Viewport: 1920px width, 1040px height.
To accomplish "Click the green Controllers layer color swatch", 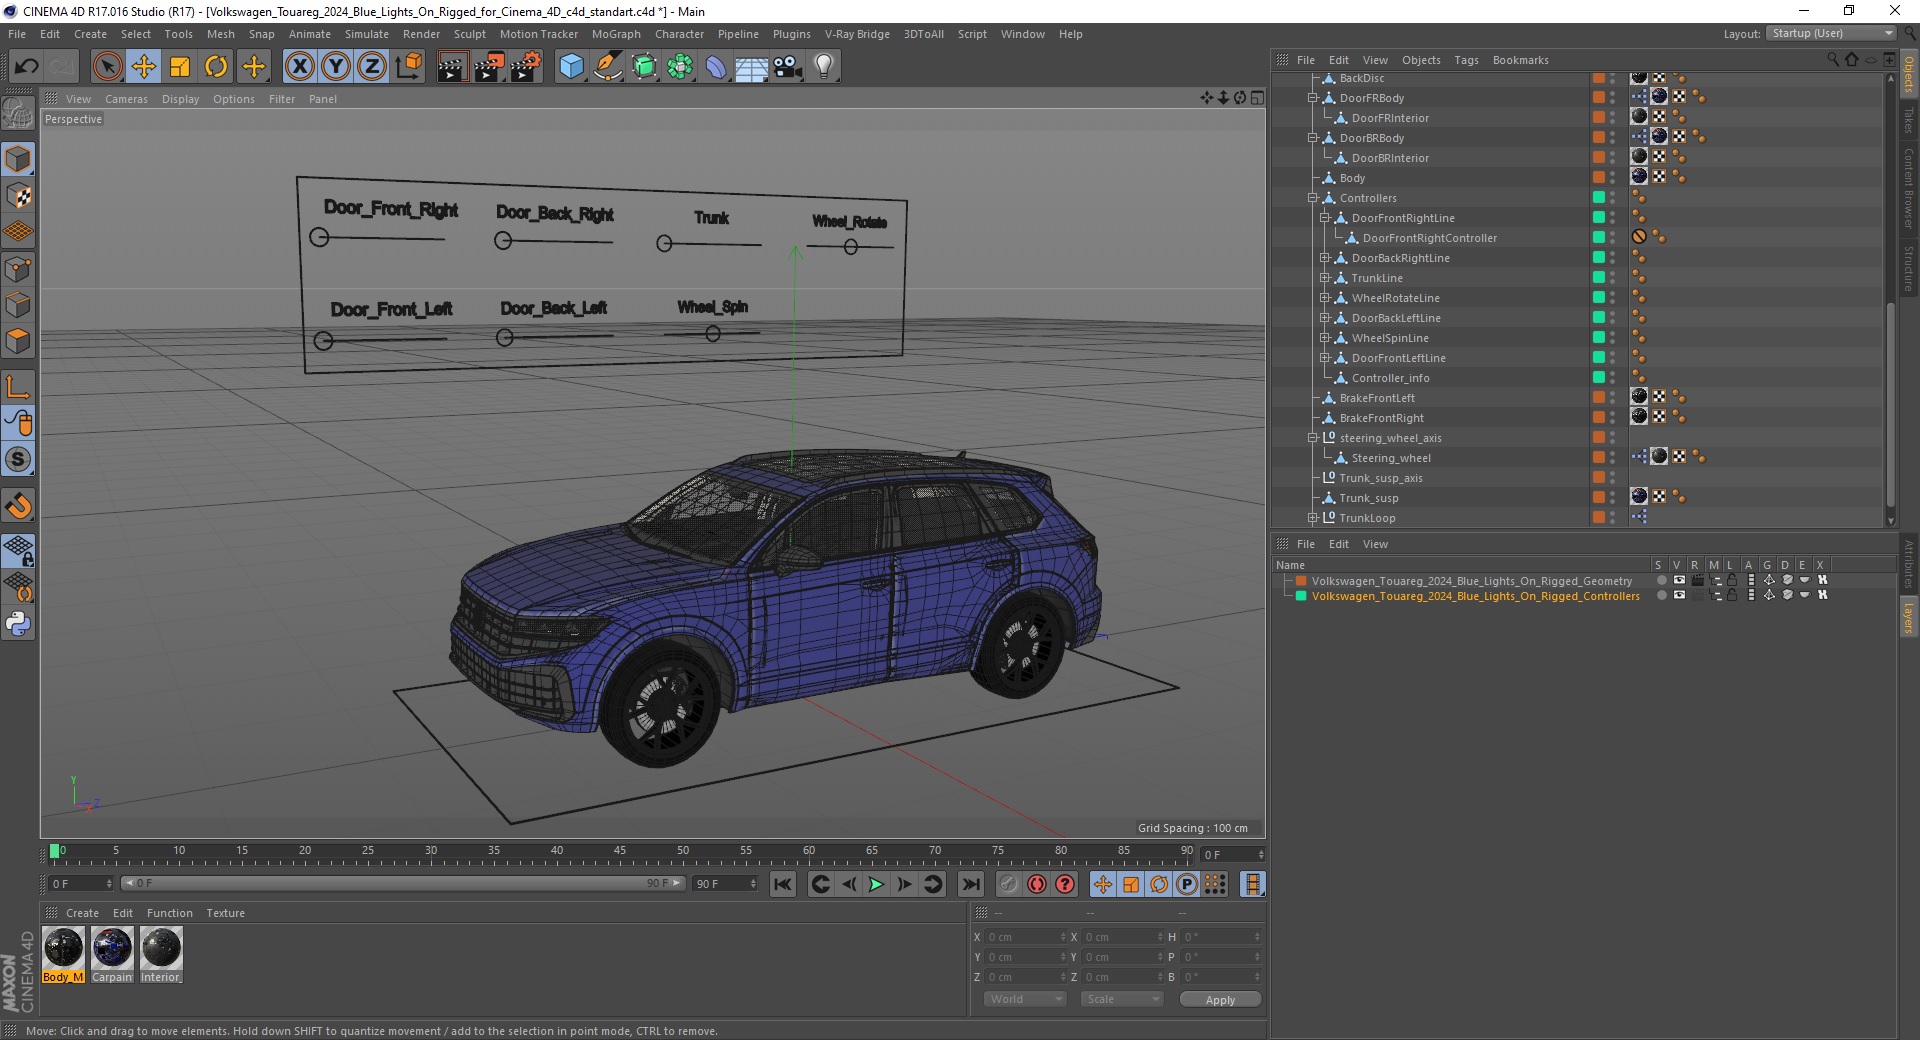I will point(1301,596).
